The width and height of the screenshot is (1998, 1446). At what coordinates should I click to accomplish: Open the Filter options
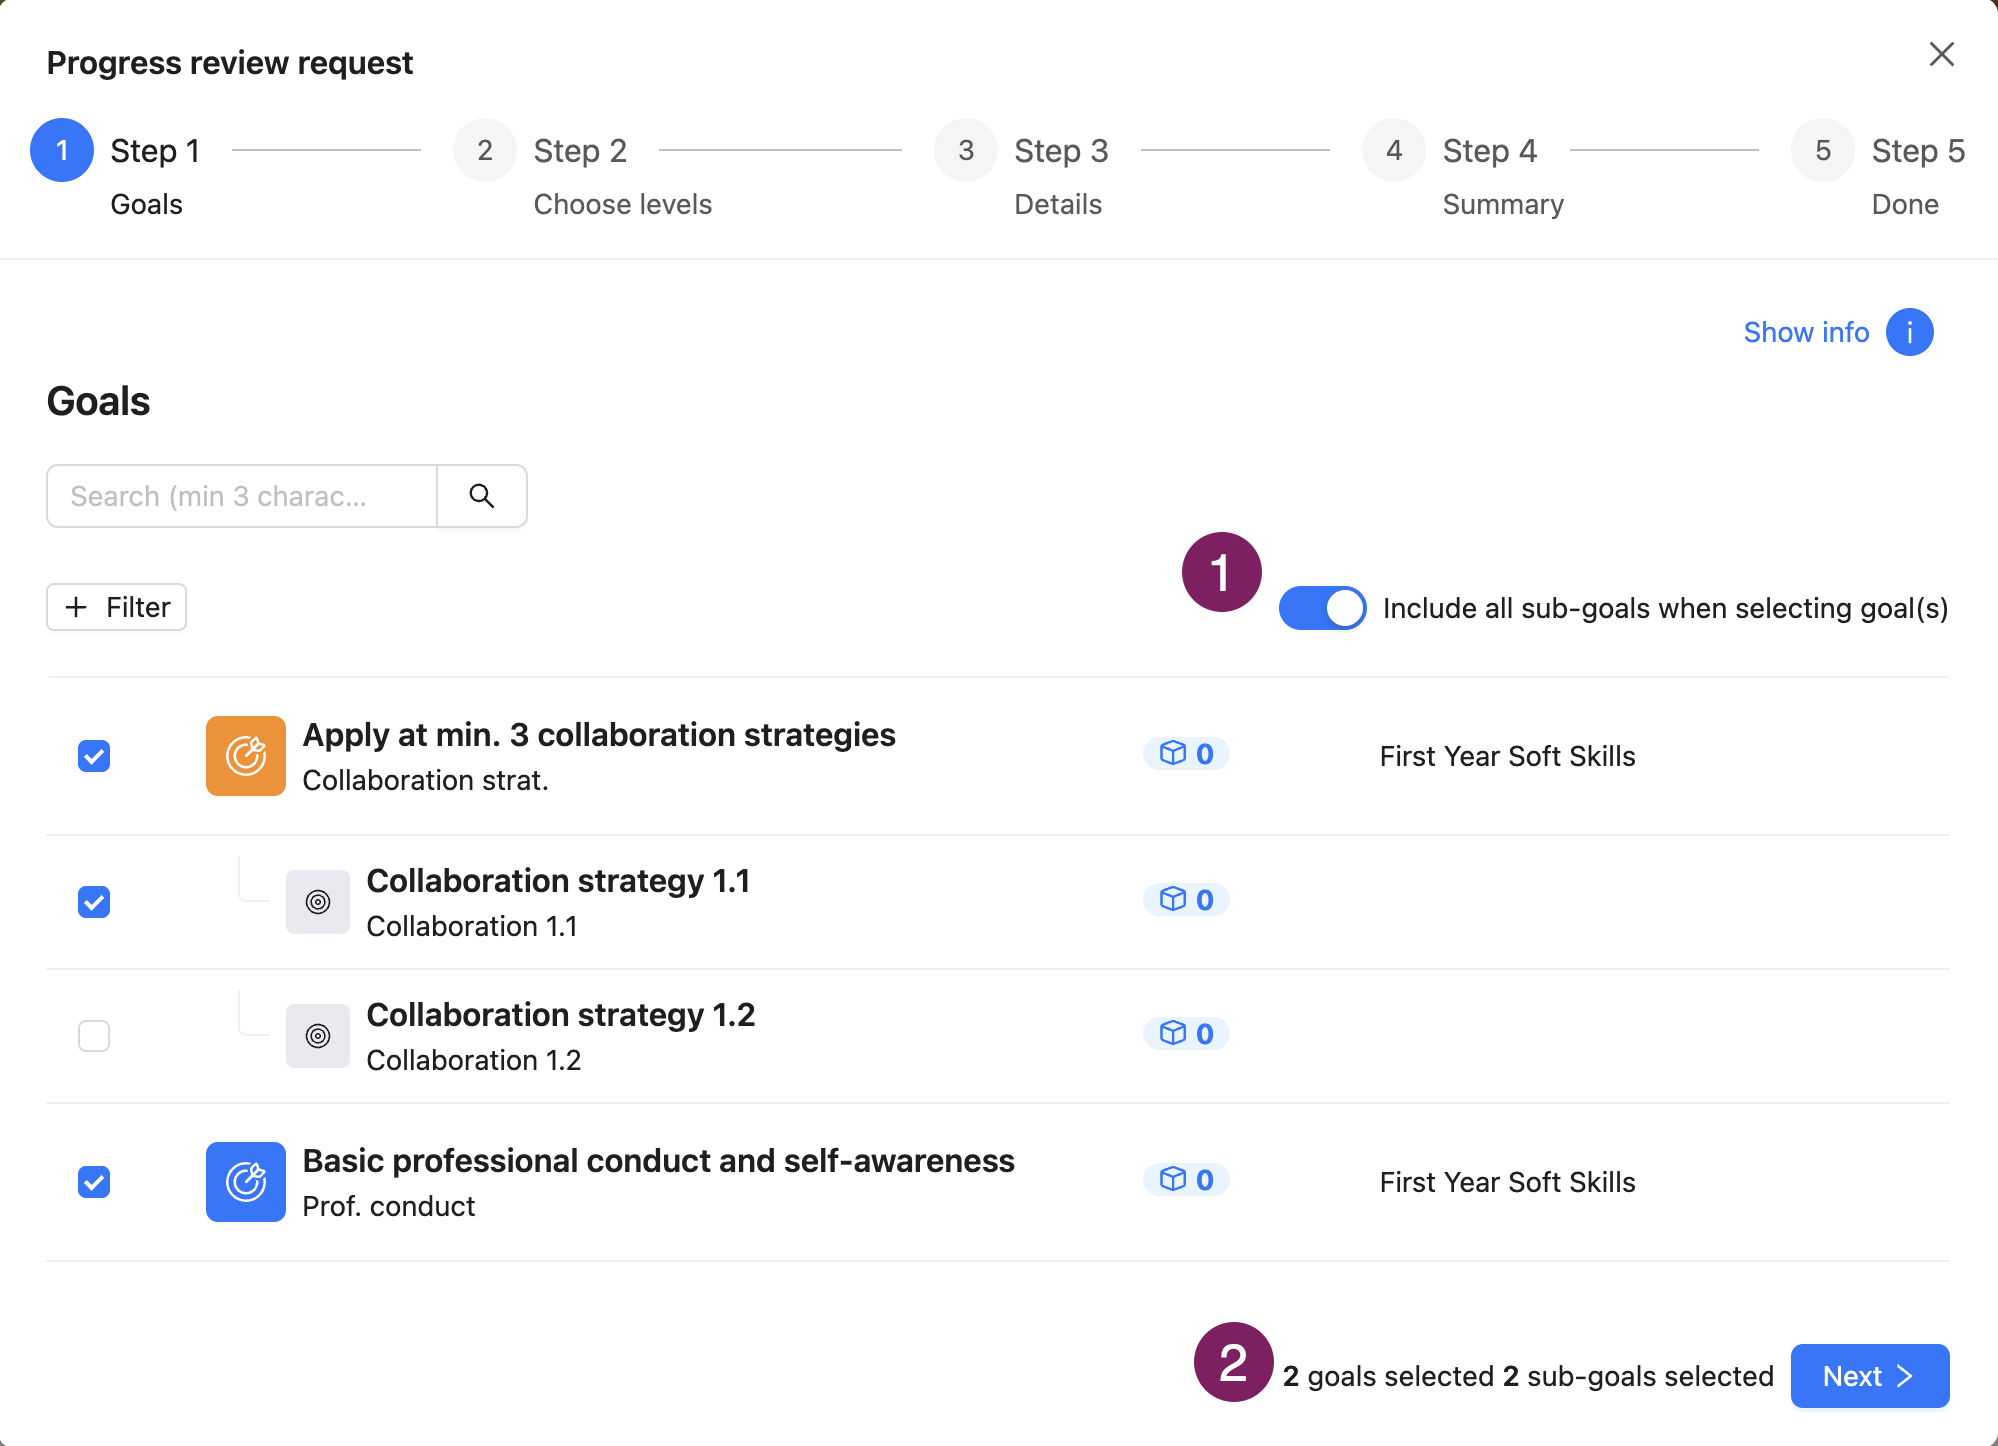click(x=116, y=607)
